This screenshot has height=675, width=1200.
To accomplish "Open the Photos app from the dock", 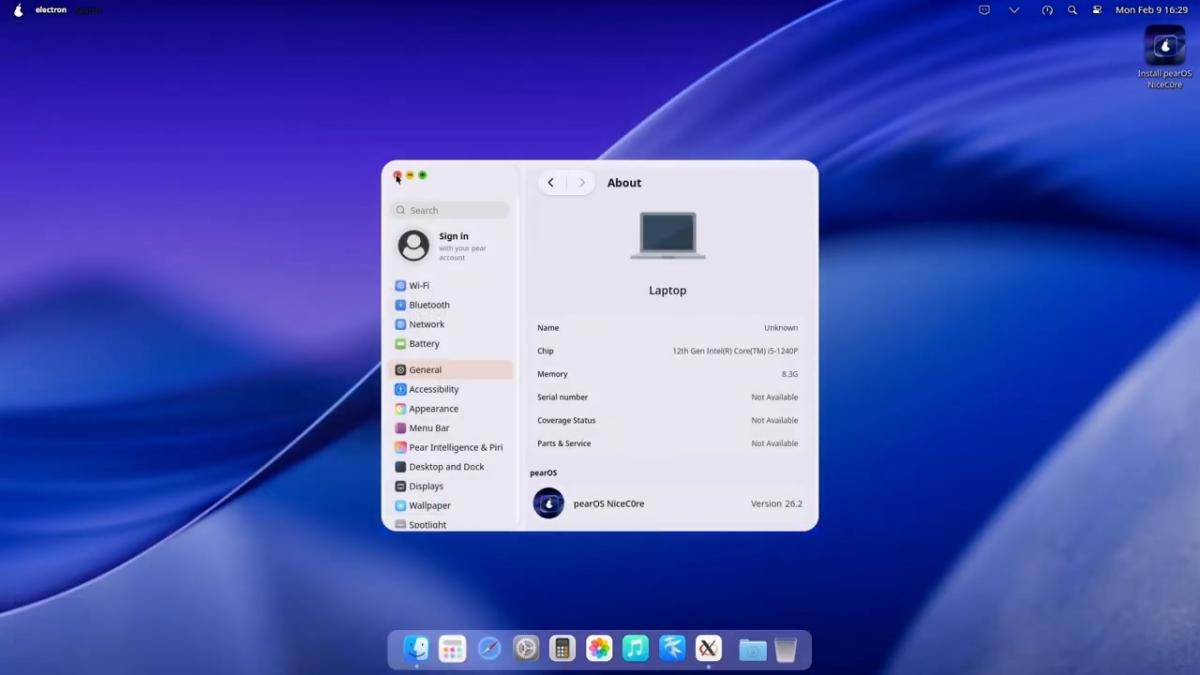I will click(x=599, y=649).
